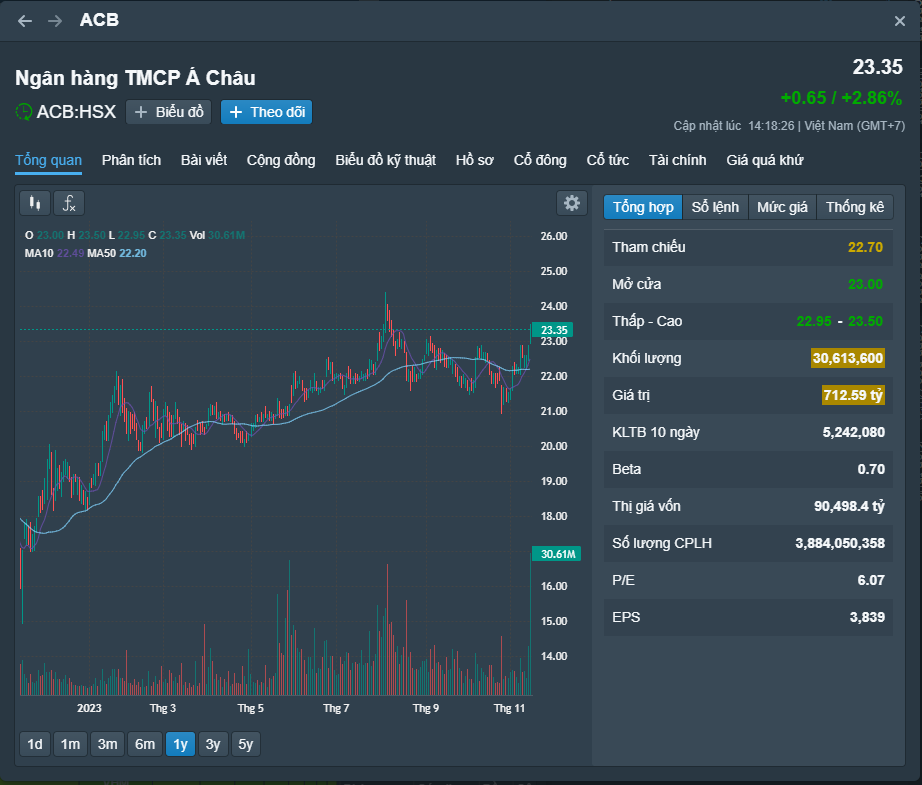The height and width of the screenshot is (785, 922).
Task: Open the Tài chính tab
Action: tap(677, 160)
